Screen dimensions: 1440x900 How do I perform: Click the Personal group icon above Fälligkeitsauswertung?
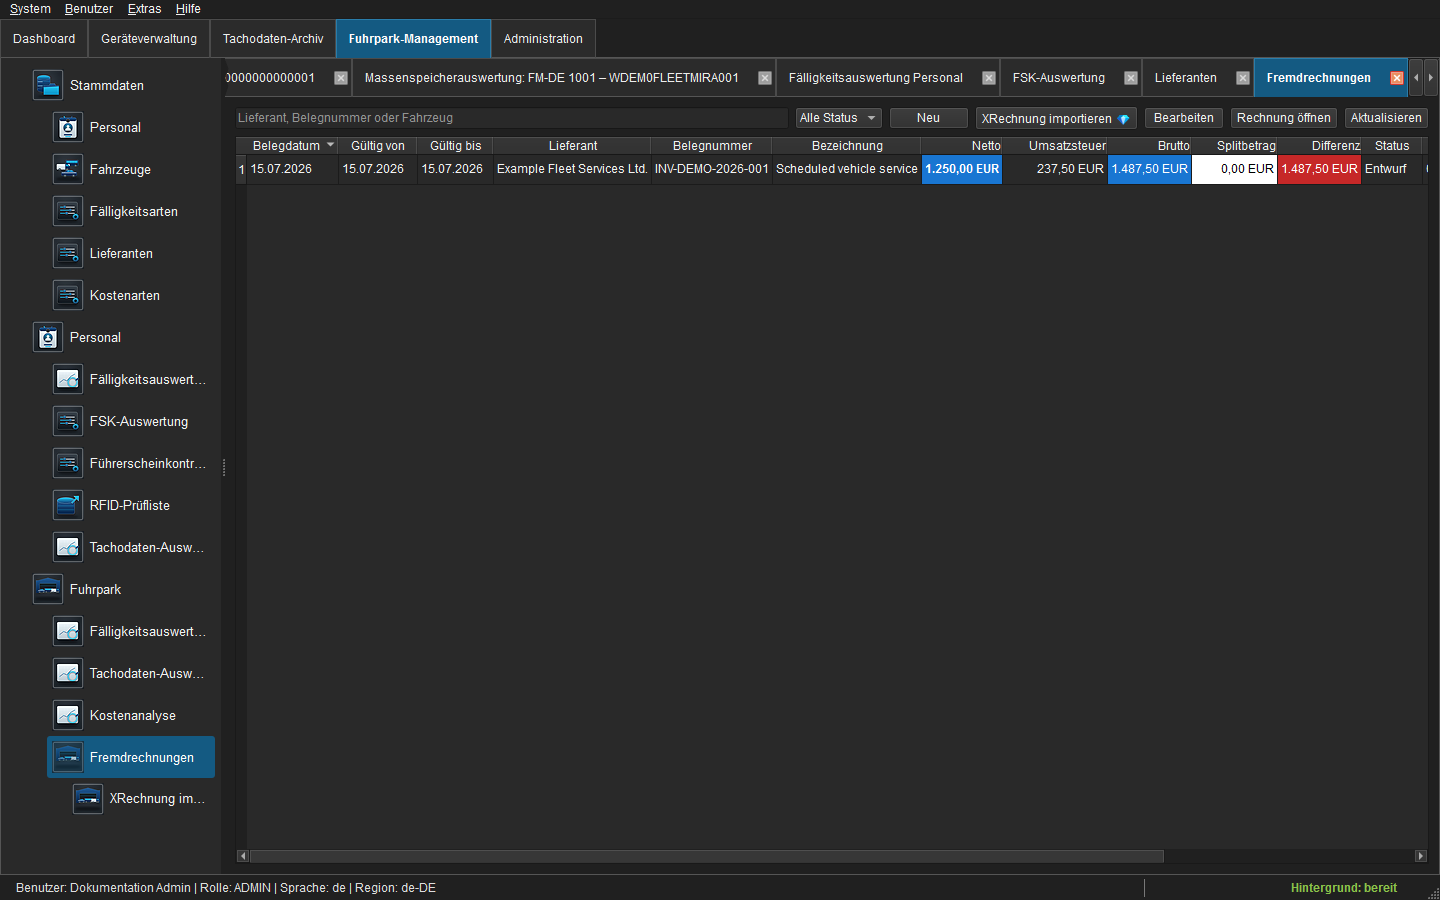(48, 337)
